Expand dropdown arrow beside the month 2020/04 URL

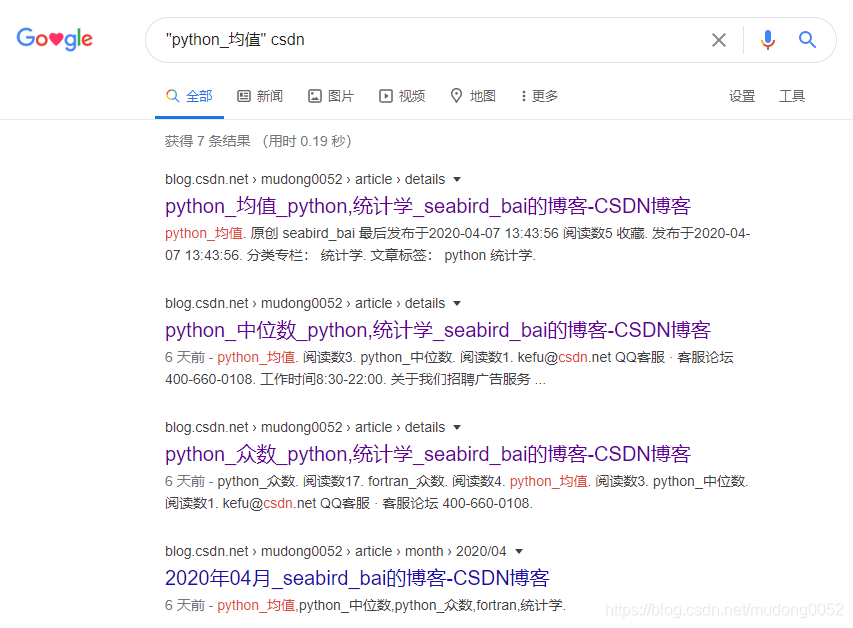click(x=519, y=552)
